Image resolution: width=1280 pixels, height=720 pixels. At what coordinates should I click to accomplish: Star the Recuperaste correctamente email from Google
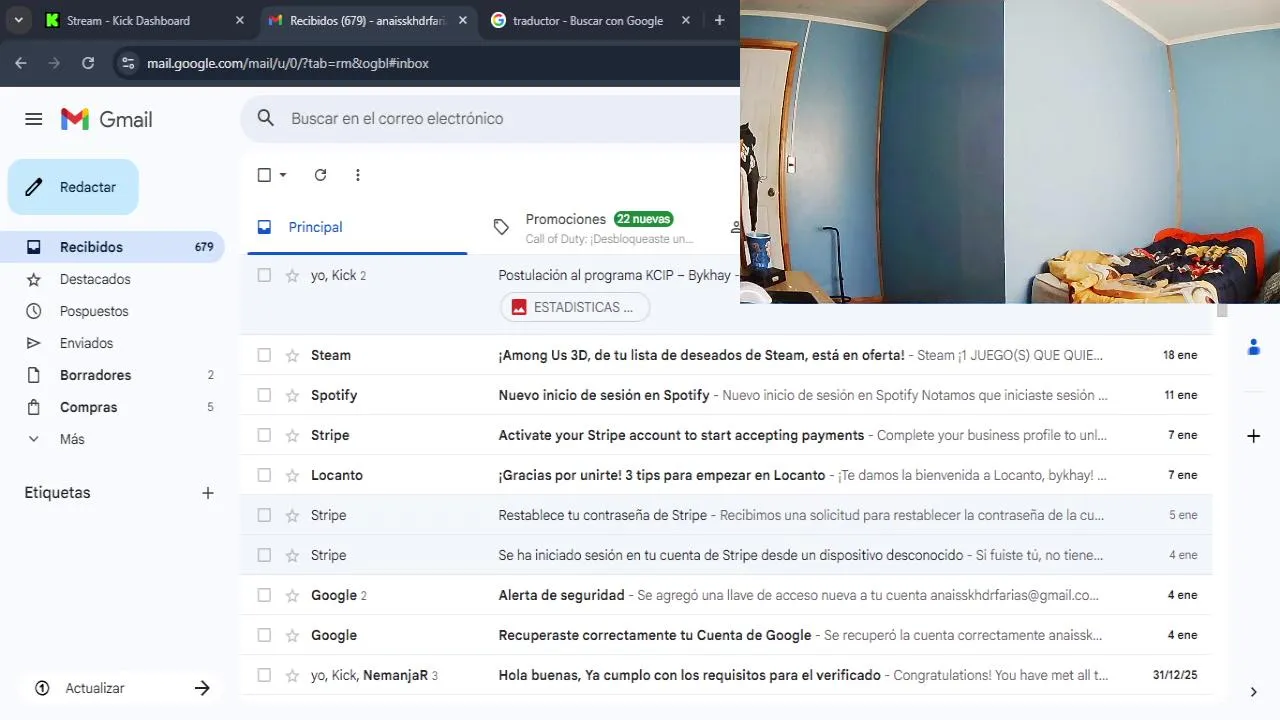click(292, 635)
